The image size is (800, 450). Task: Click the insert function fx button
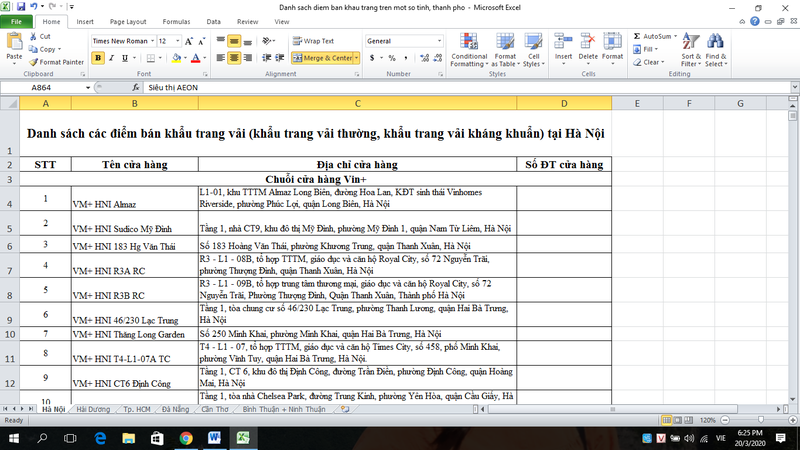tap(136, 88)
